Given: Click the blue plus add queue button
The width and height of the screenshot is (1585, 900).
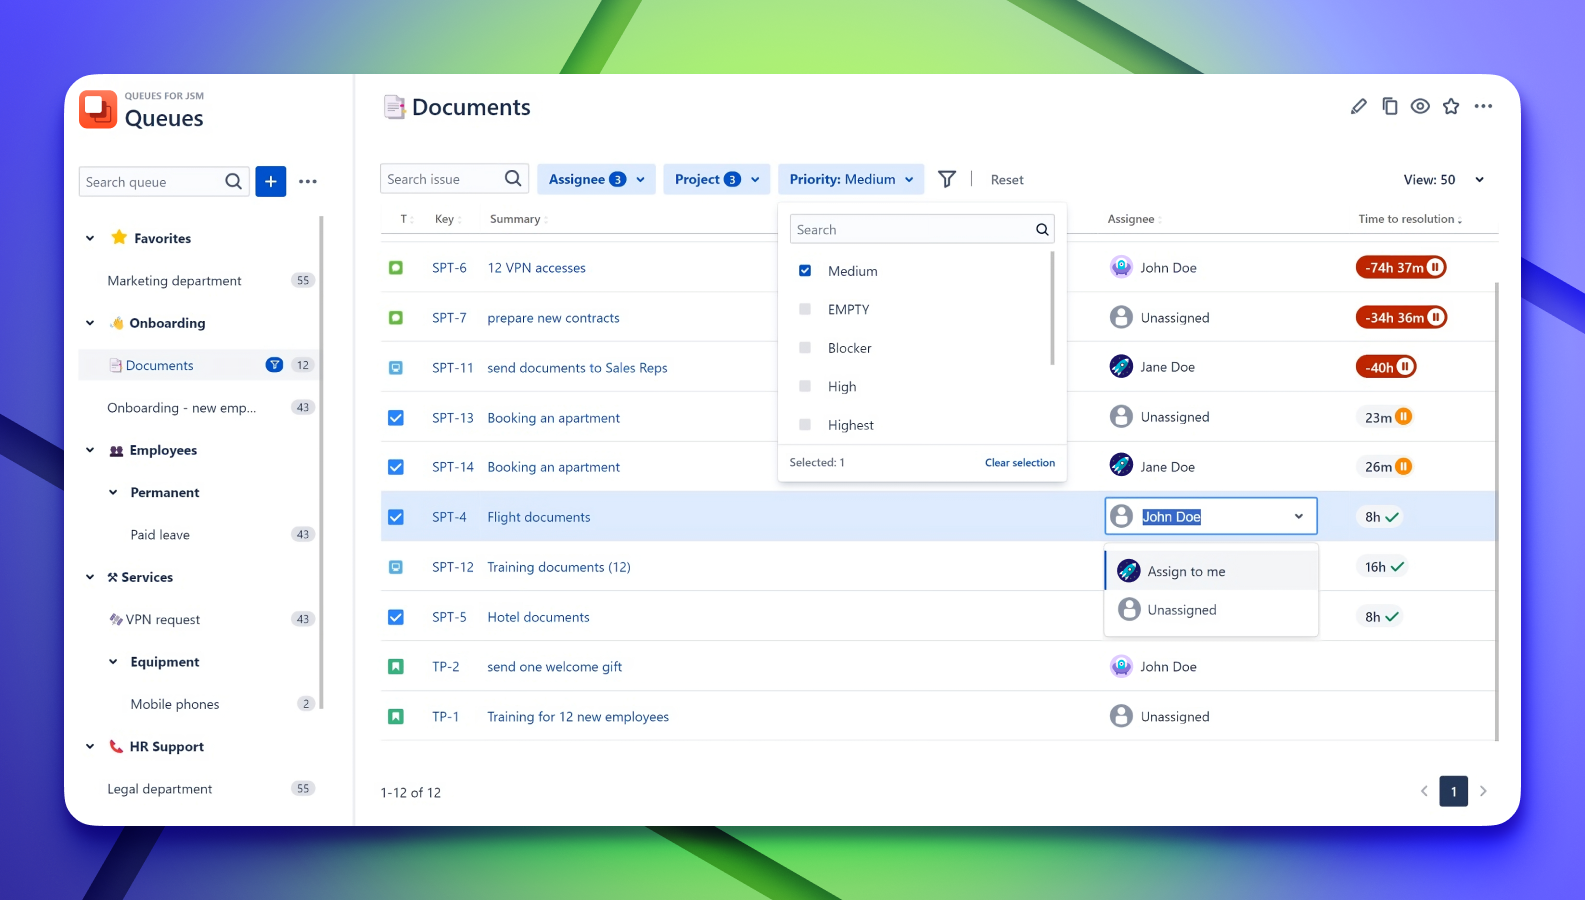Looking at the screenshot, I should (x=270, y=181).
